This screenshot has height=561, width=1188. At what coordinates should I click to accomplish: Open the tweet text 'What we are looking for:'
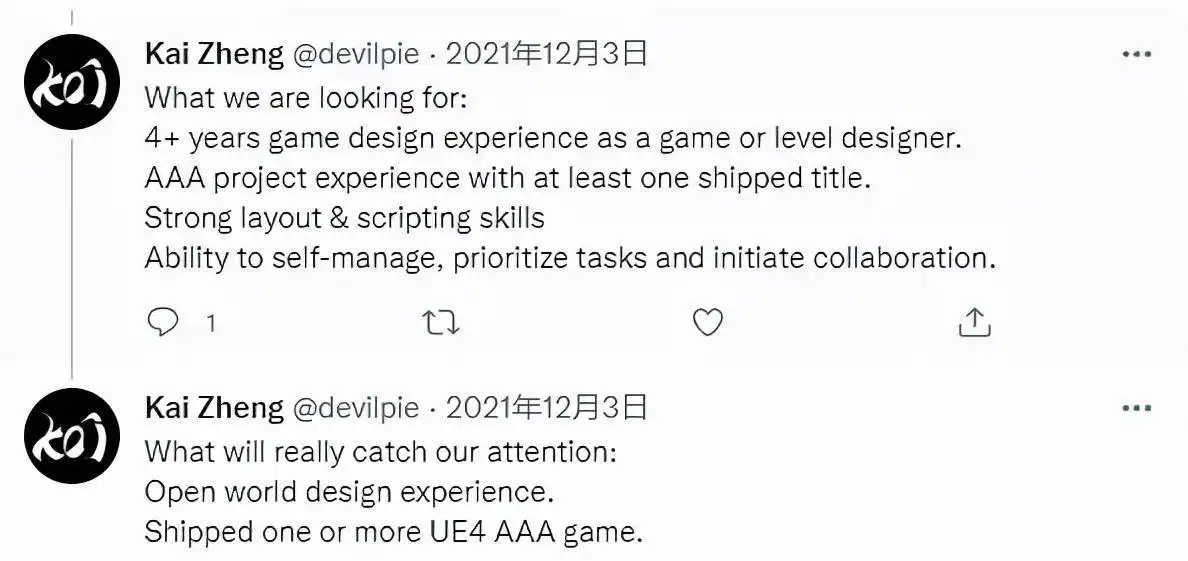pyautogui.click(x=306, y=98)
